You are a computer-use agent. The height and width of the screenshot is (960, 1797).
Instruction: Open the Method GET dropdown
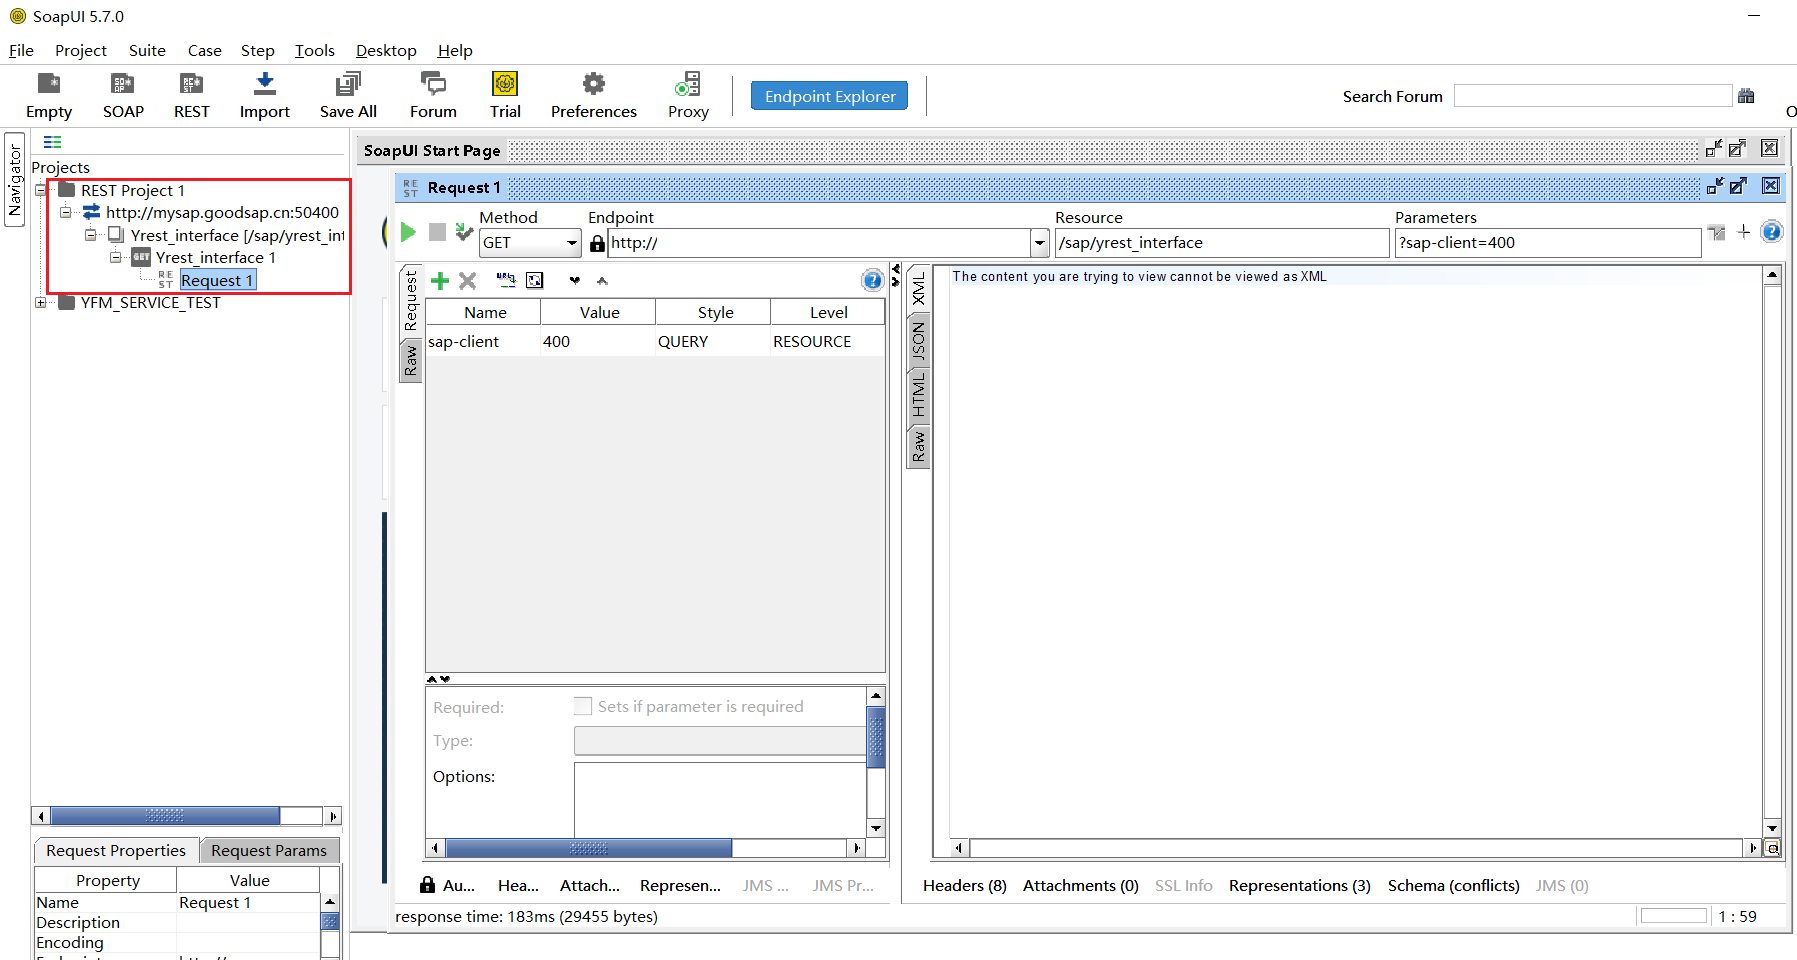point(531,243)
